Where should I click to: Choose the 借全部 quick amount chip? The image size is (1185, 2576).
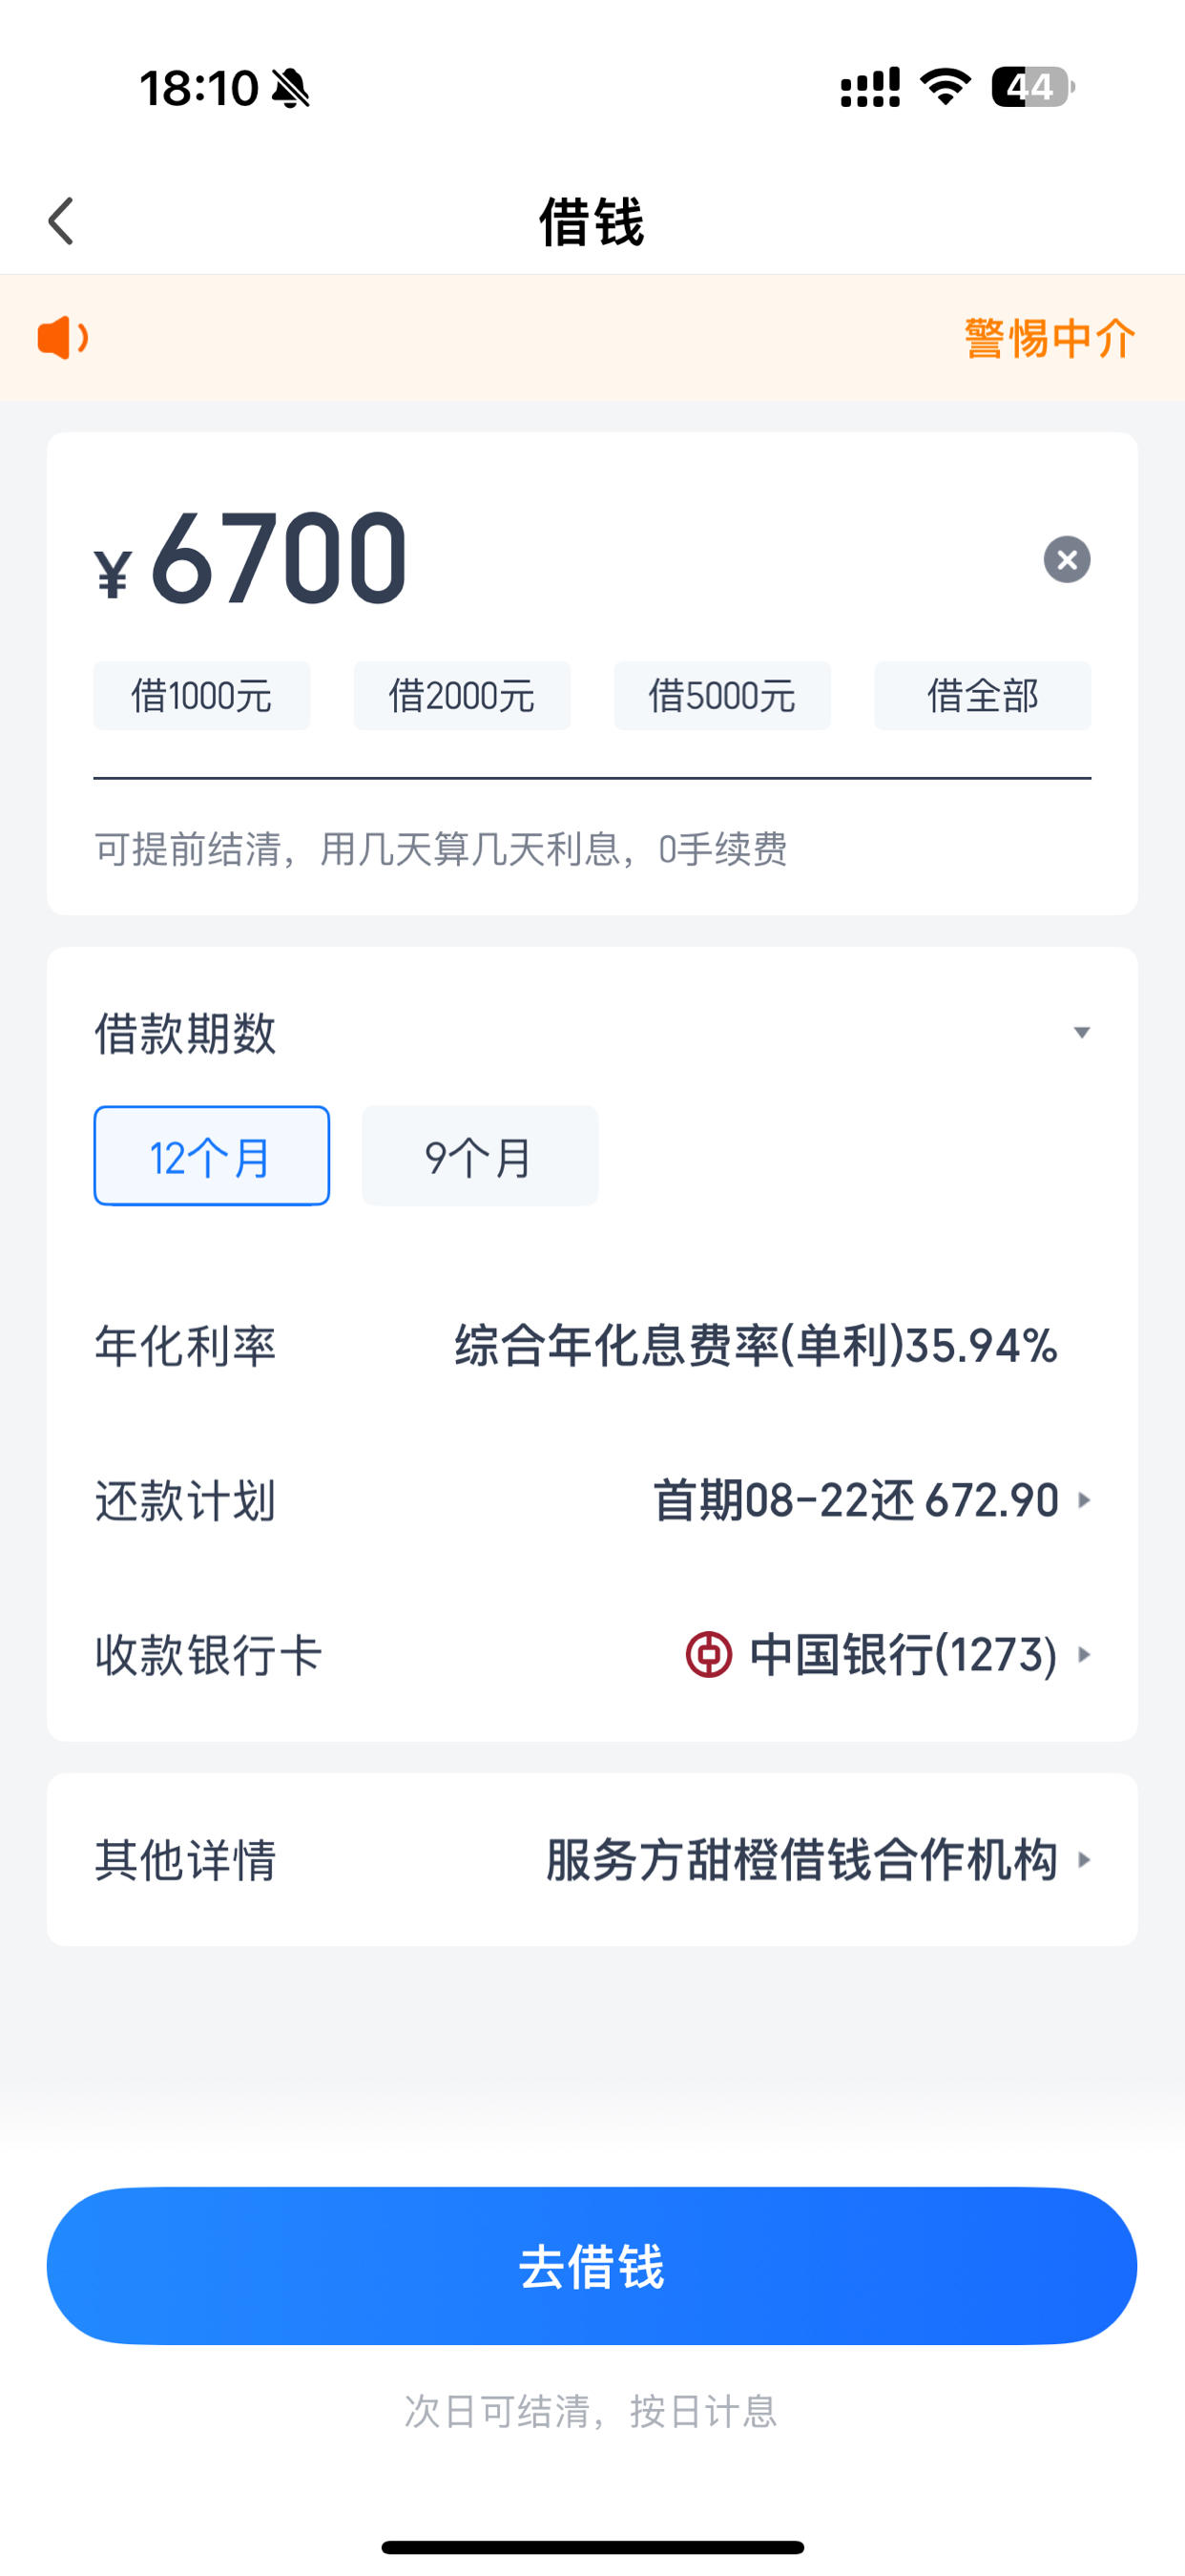pos(983,696)
